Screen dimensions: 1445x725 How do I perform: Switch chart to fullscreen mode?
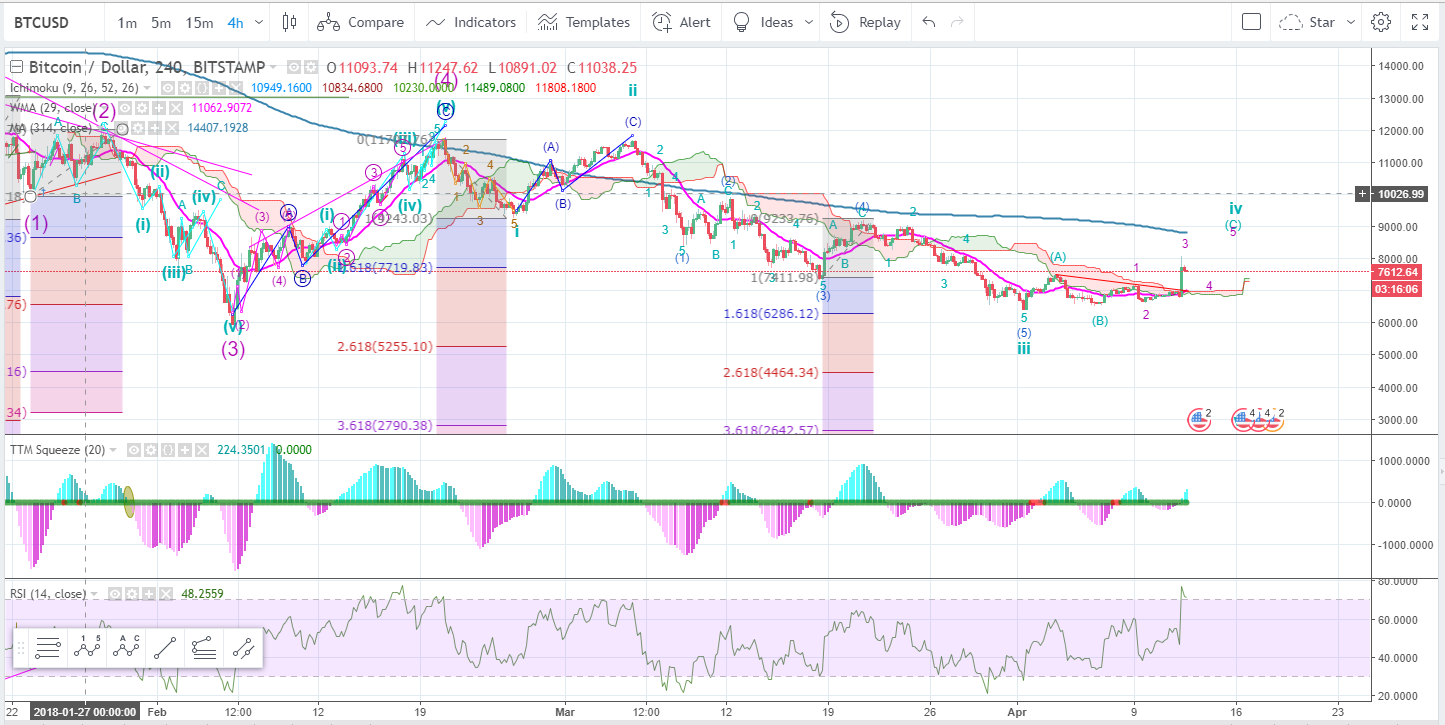1420,22
